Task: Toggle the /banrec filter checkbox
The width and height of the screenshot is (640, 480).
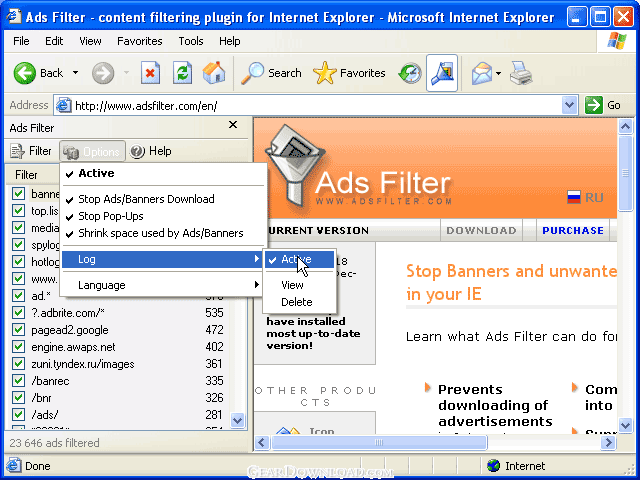Action: click(18, 381)
